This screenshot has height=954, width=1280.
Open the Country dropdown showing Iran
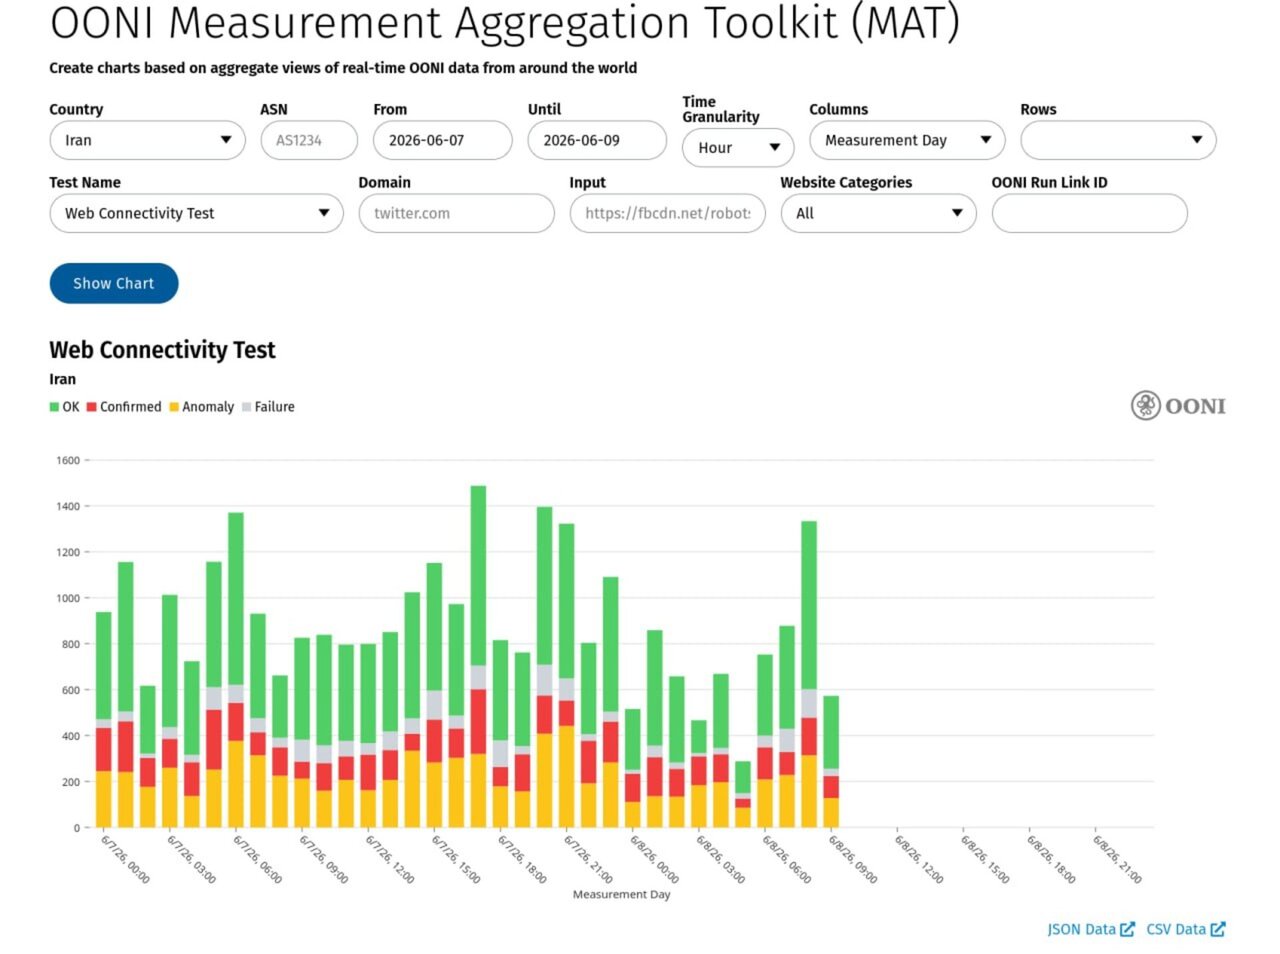coord(147,140)
